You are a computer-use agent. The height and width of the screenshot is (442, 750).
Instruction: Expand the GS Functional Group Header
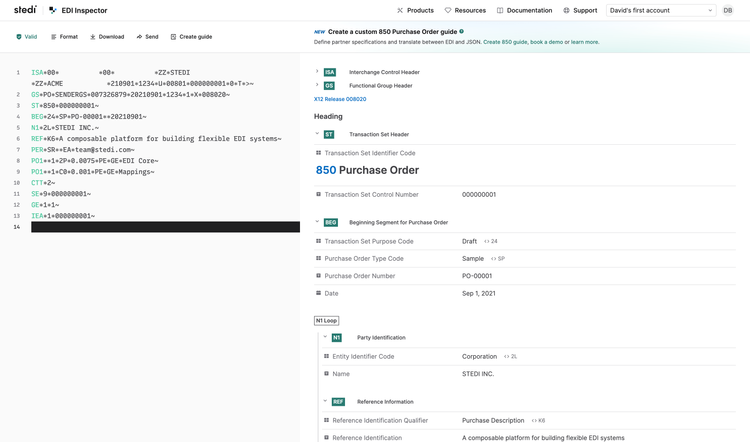317,85
